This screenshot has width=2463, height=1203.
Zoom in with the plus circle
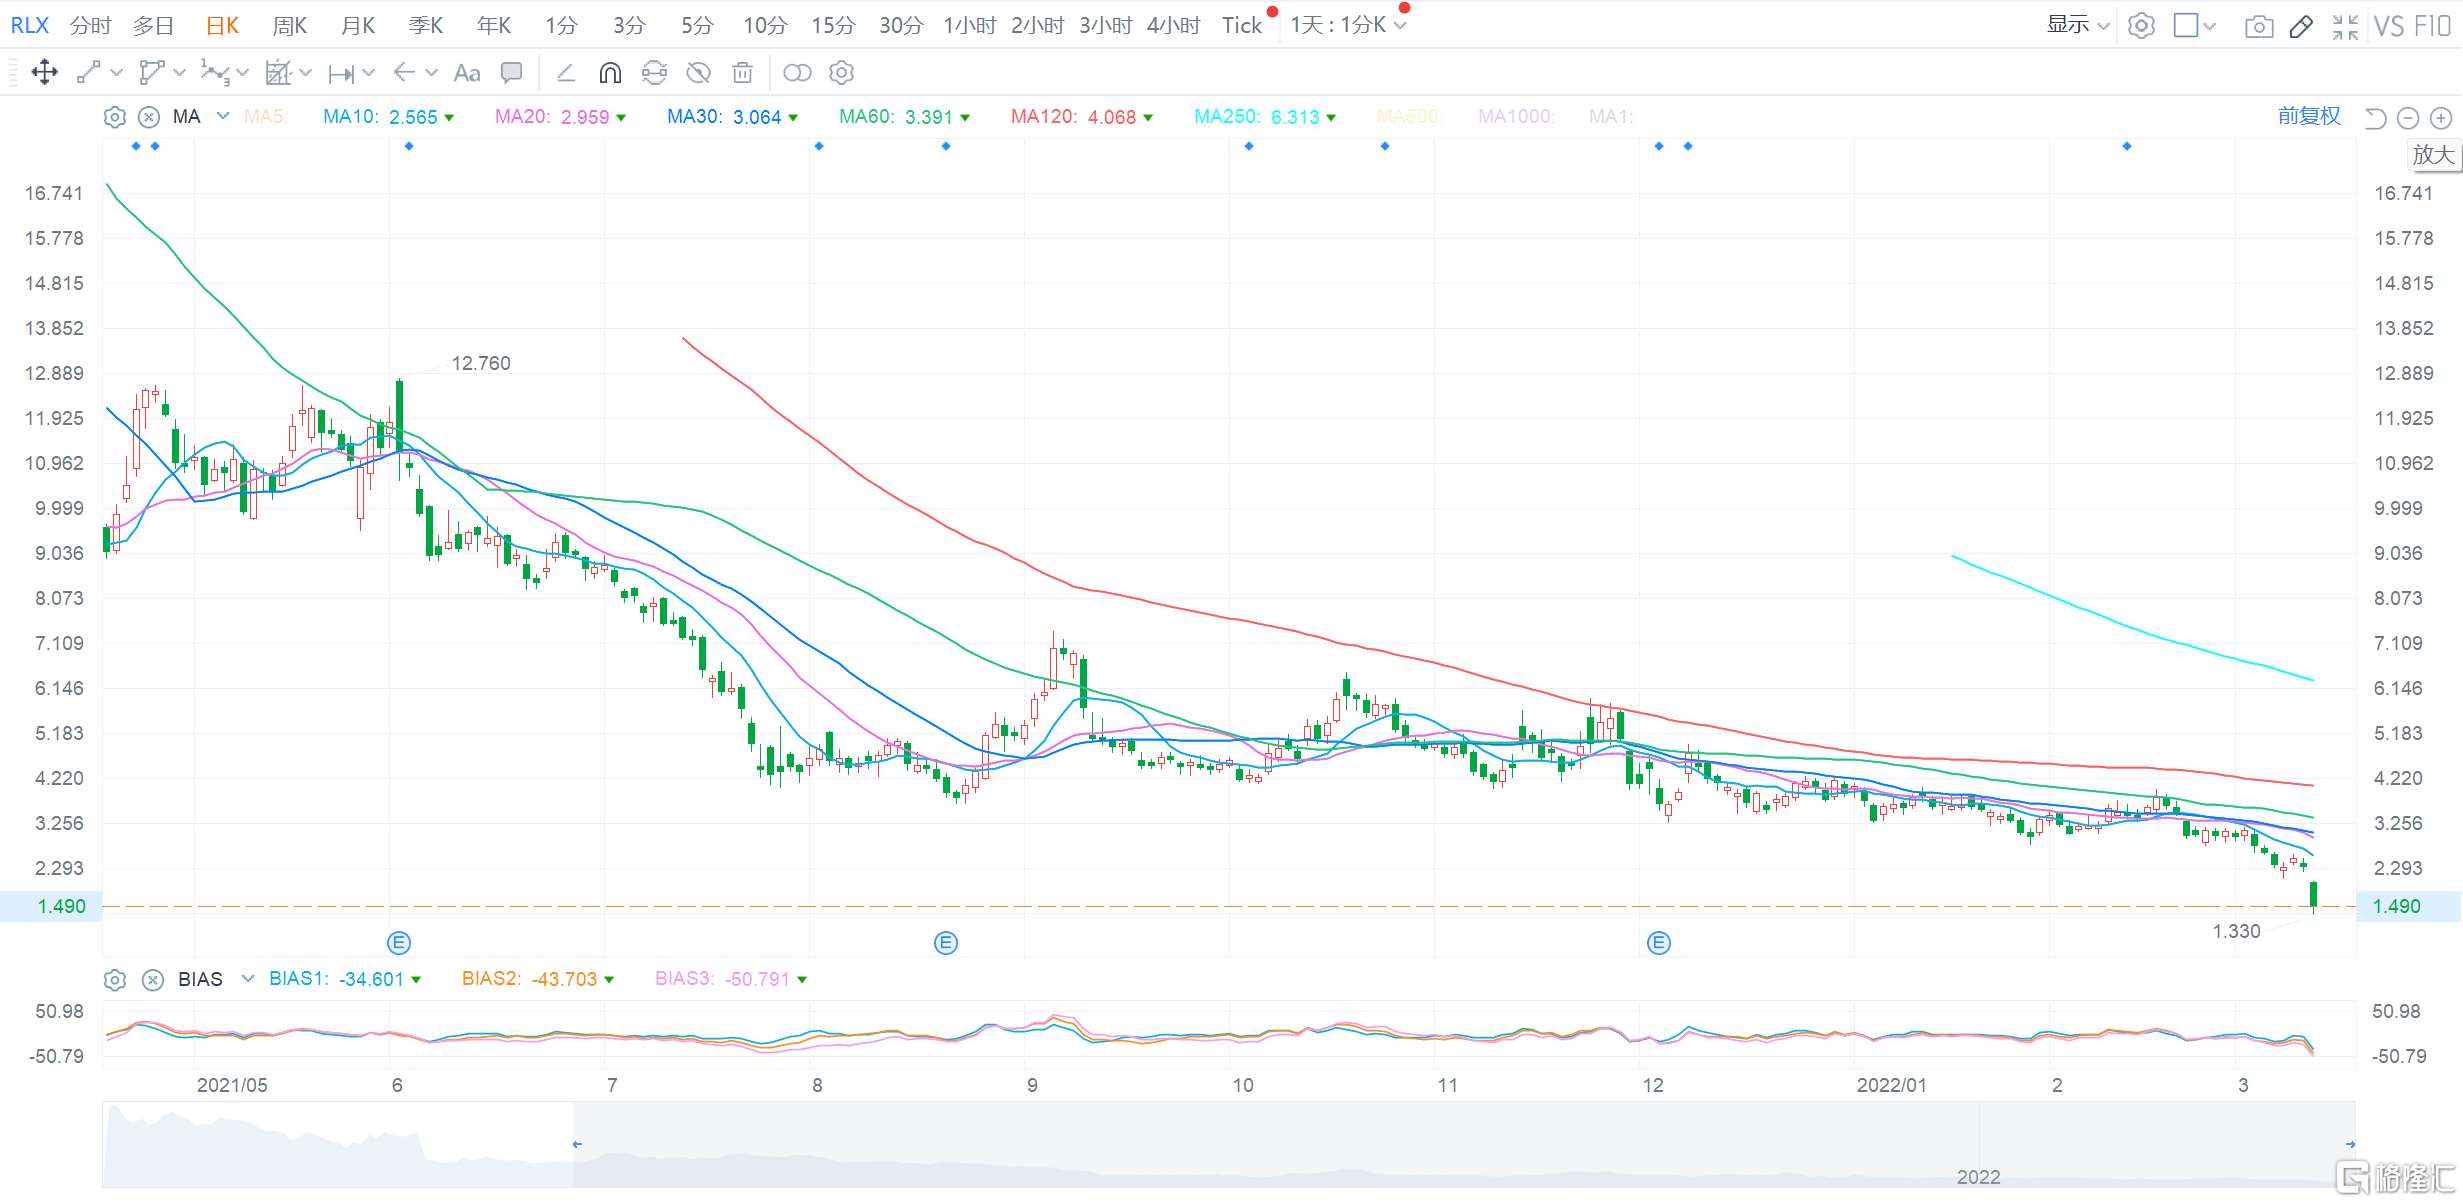click(x=2441, y=118)
